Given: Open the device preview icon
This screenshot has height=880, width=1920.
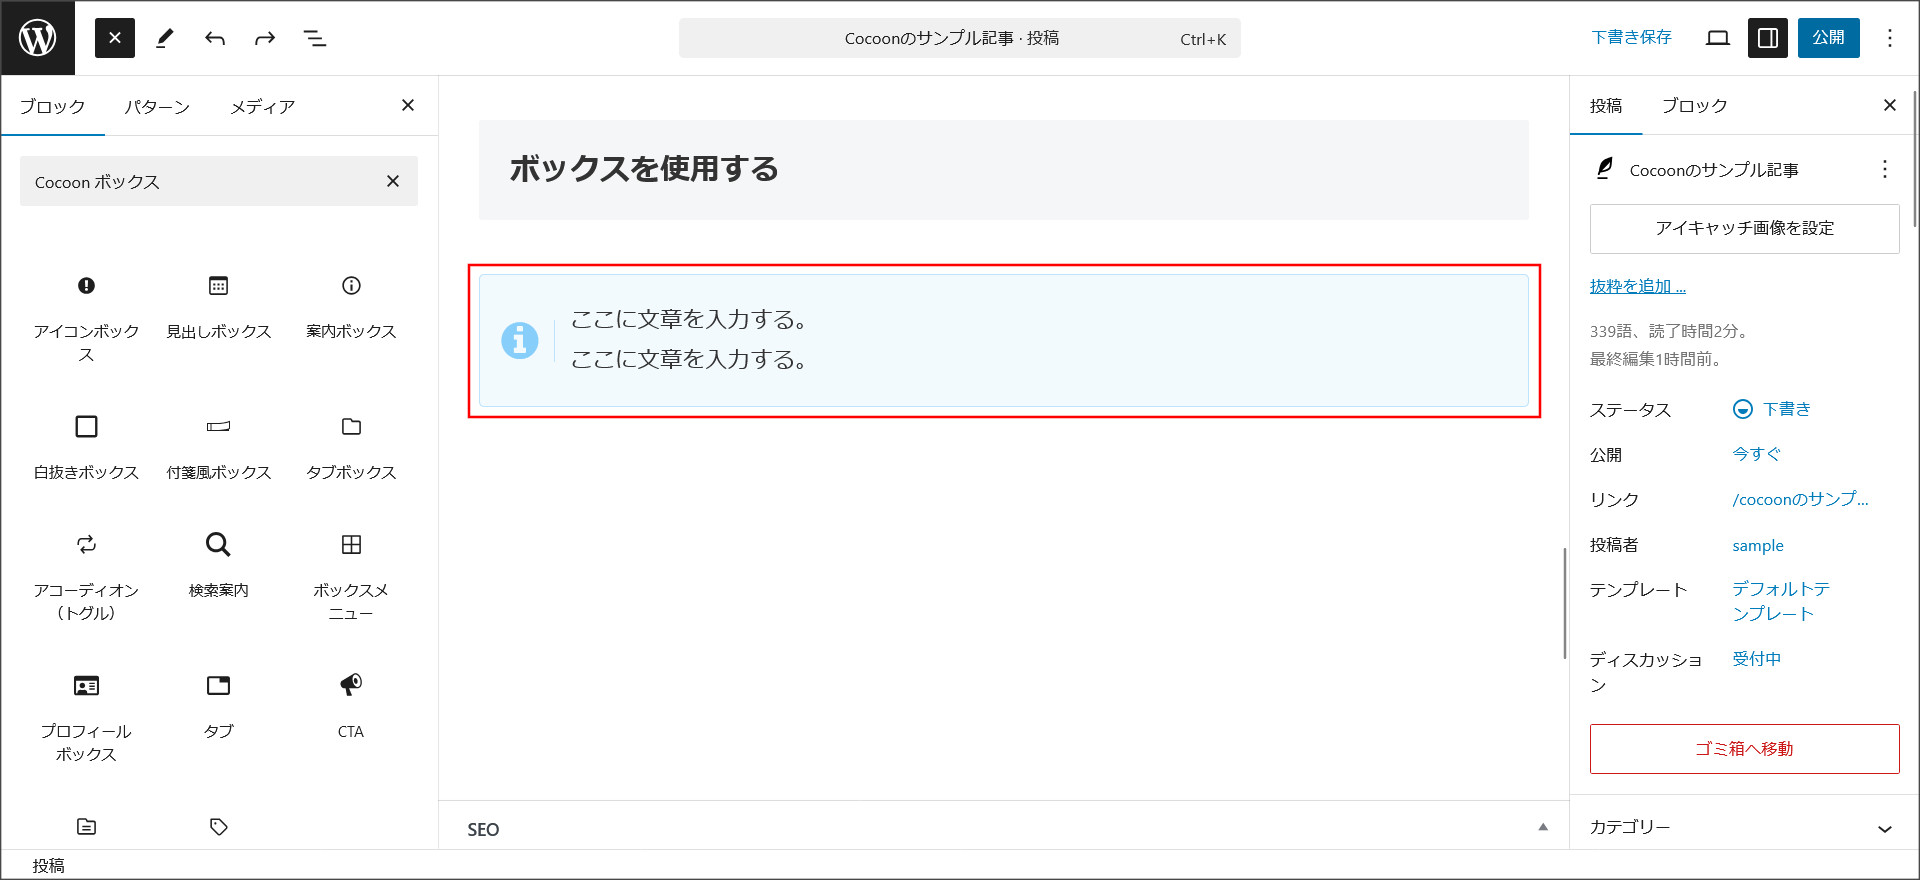Looking at the screenshot, I should (1718, 38).
